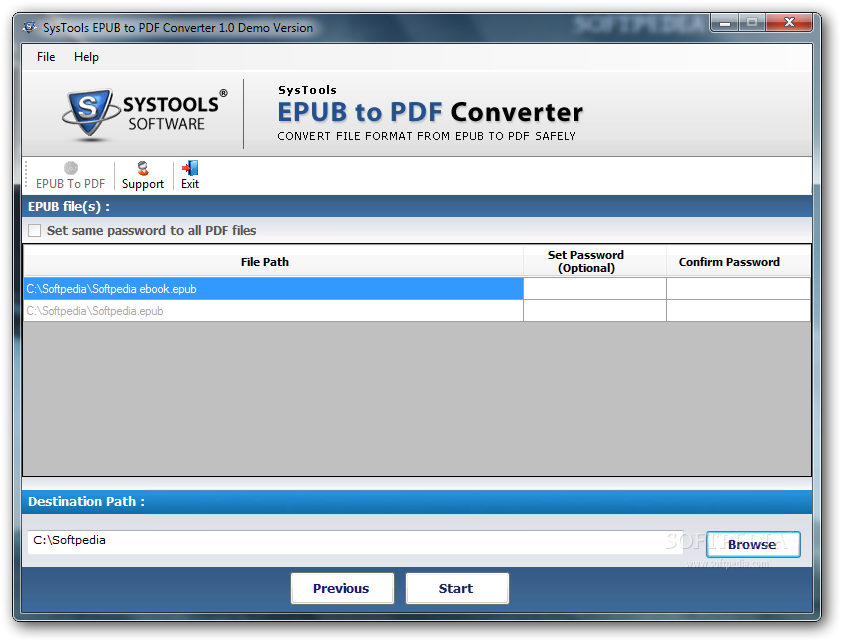Viewport: 842px width, 642px height.
Task: Click the Destination Path input field
Action: (x=355, y=542)
